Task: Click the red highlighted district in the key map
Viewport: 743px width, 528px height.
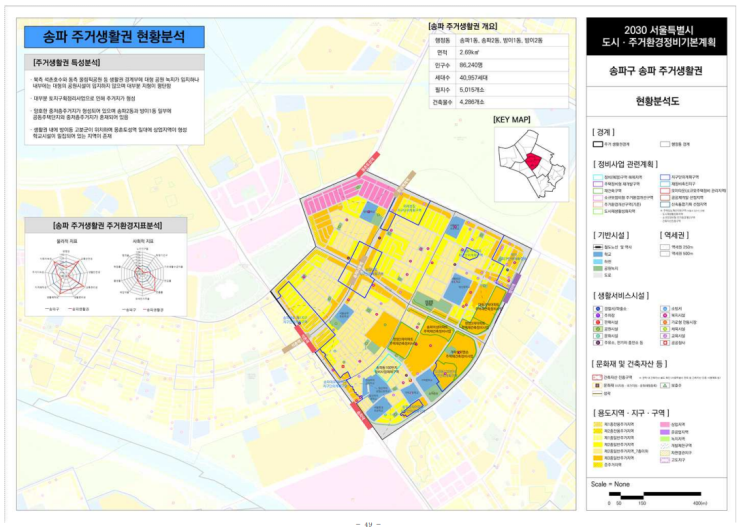Action: tap(535, 162)
